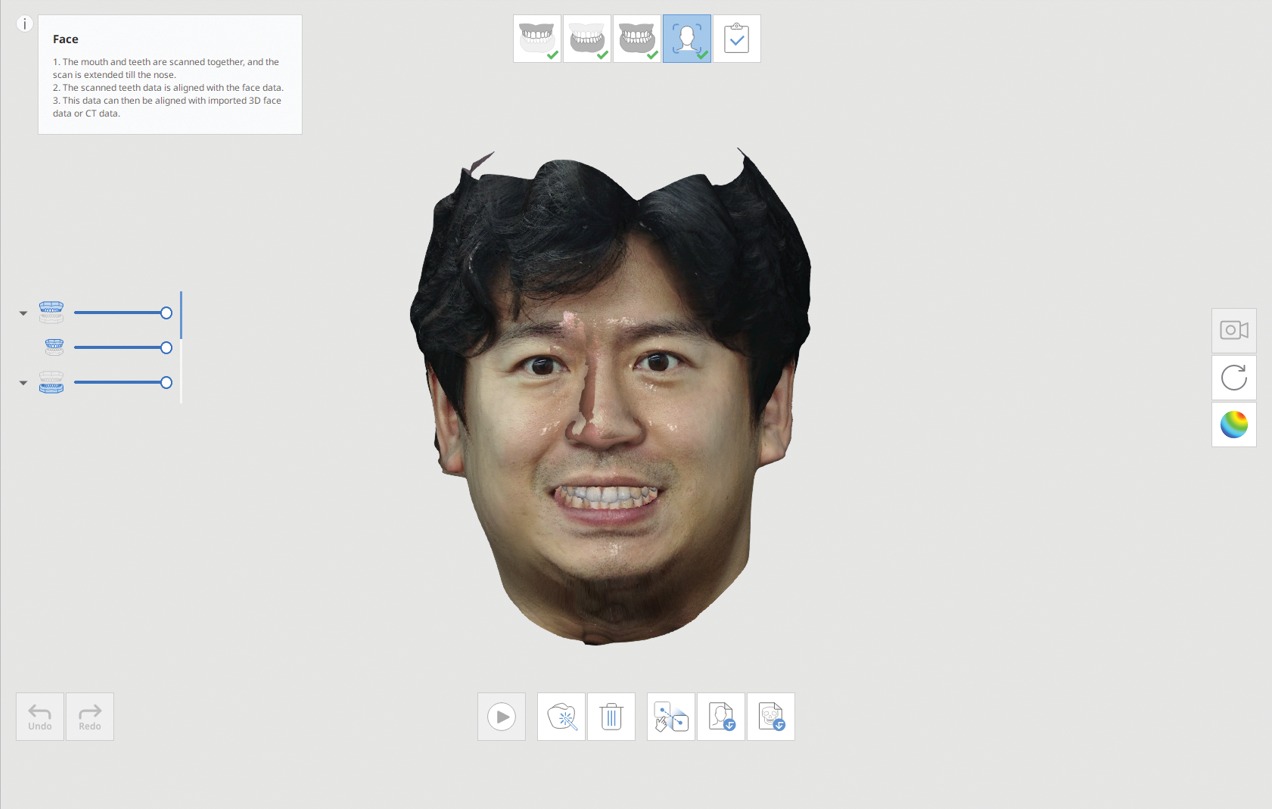Image resolution: width=1272 pixels, height=809 pixels.
Task: Open the manual alignment tool
Action: pos(670,716)
